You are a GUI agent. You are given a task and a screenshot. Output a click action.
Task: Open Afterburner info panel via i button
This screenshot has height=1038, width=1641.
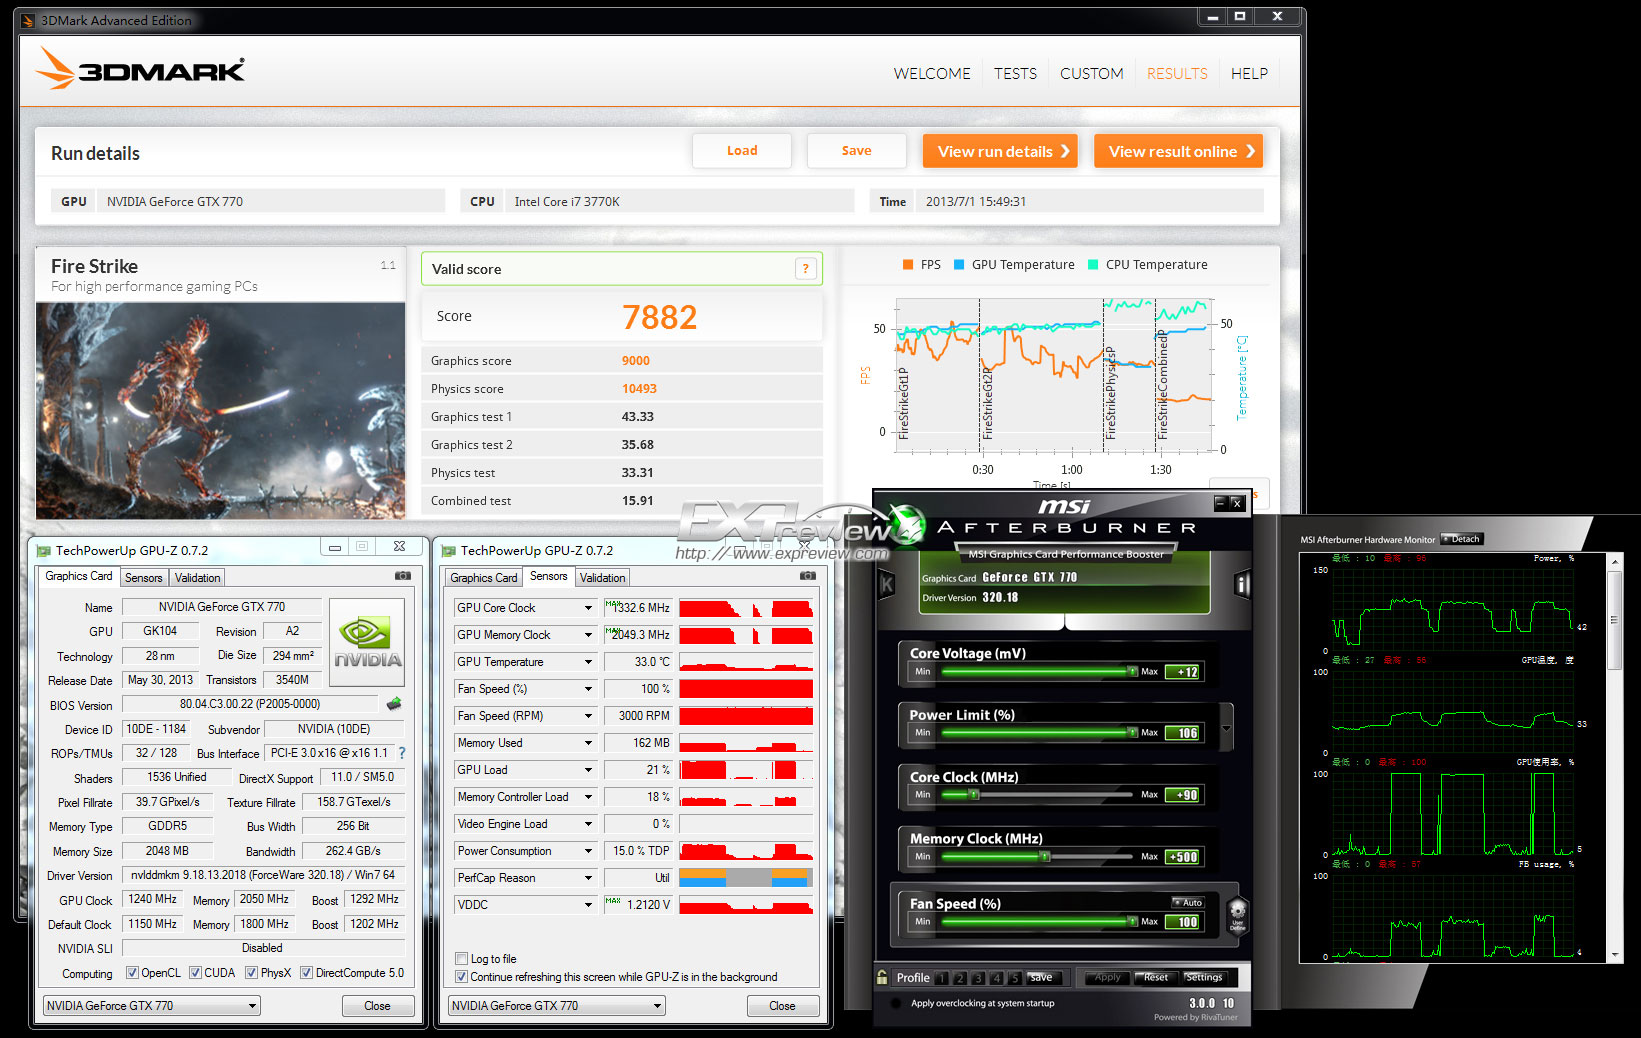pos(1243,583)
